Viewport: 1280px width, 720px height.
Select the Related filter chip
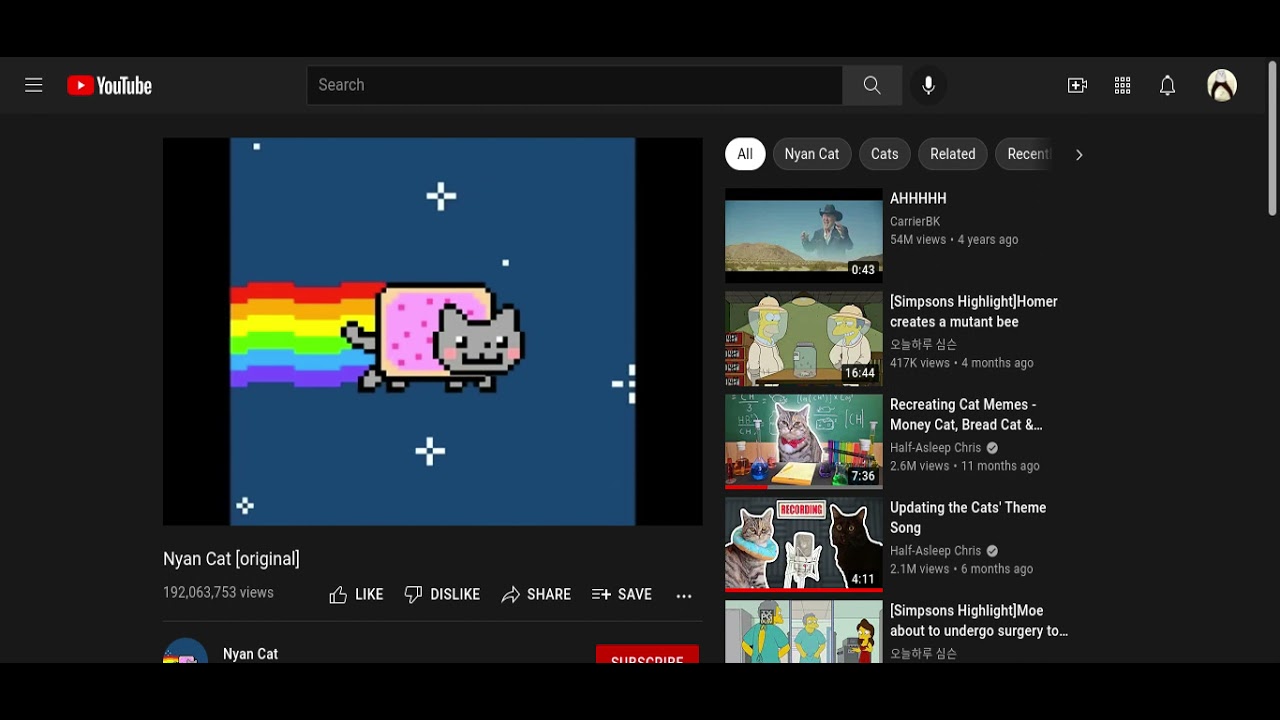(x=953, y=154)
